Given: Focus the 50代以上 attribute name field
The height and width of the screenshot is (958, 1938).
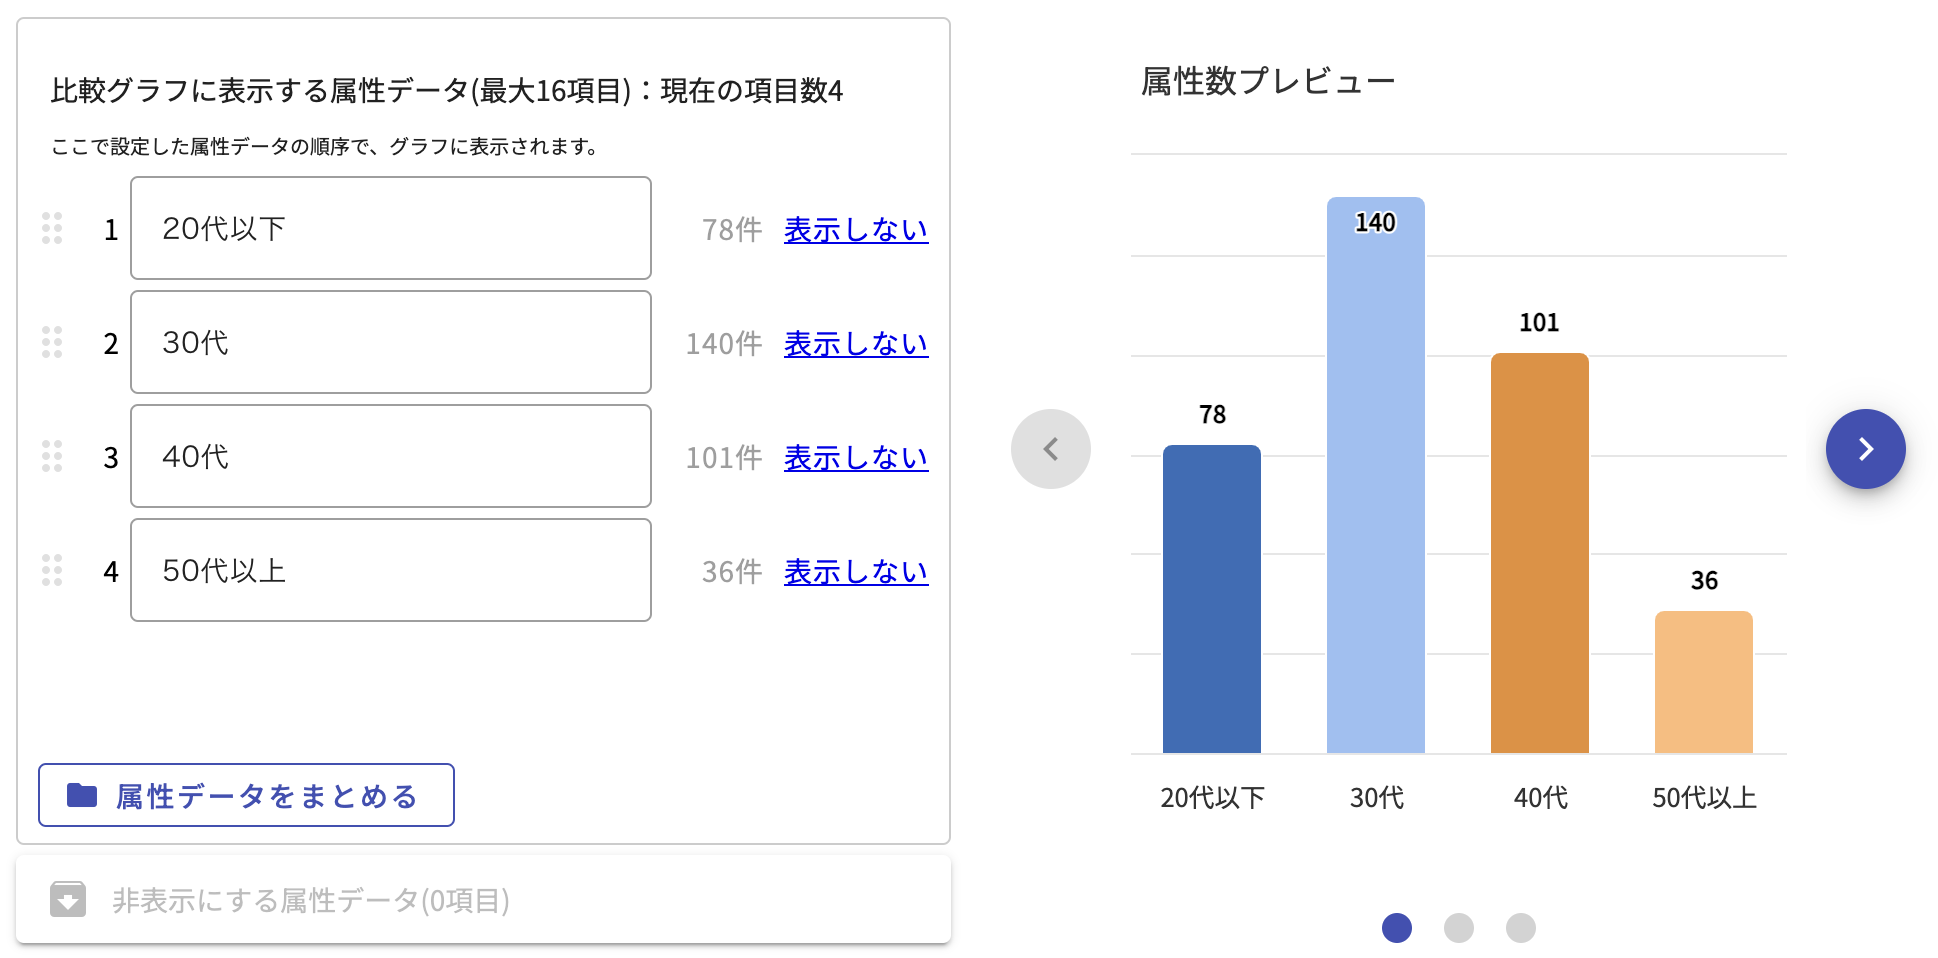Looking at the screenshot, I should tap(390, 570).
